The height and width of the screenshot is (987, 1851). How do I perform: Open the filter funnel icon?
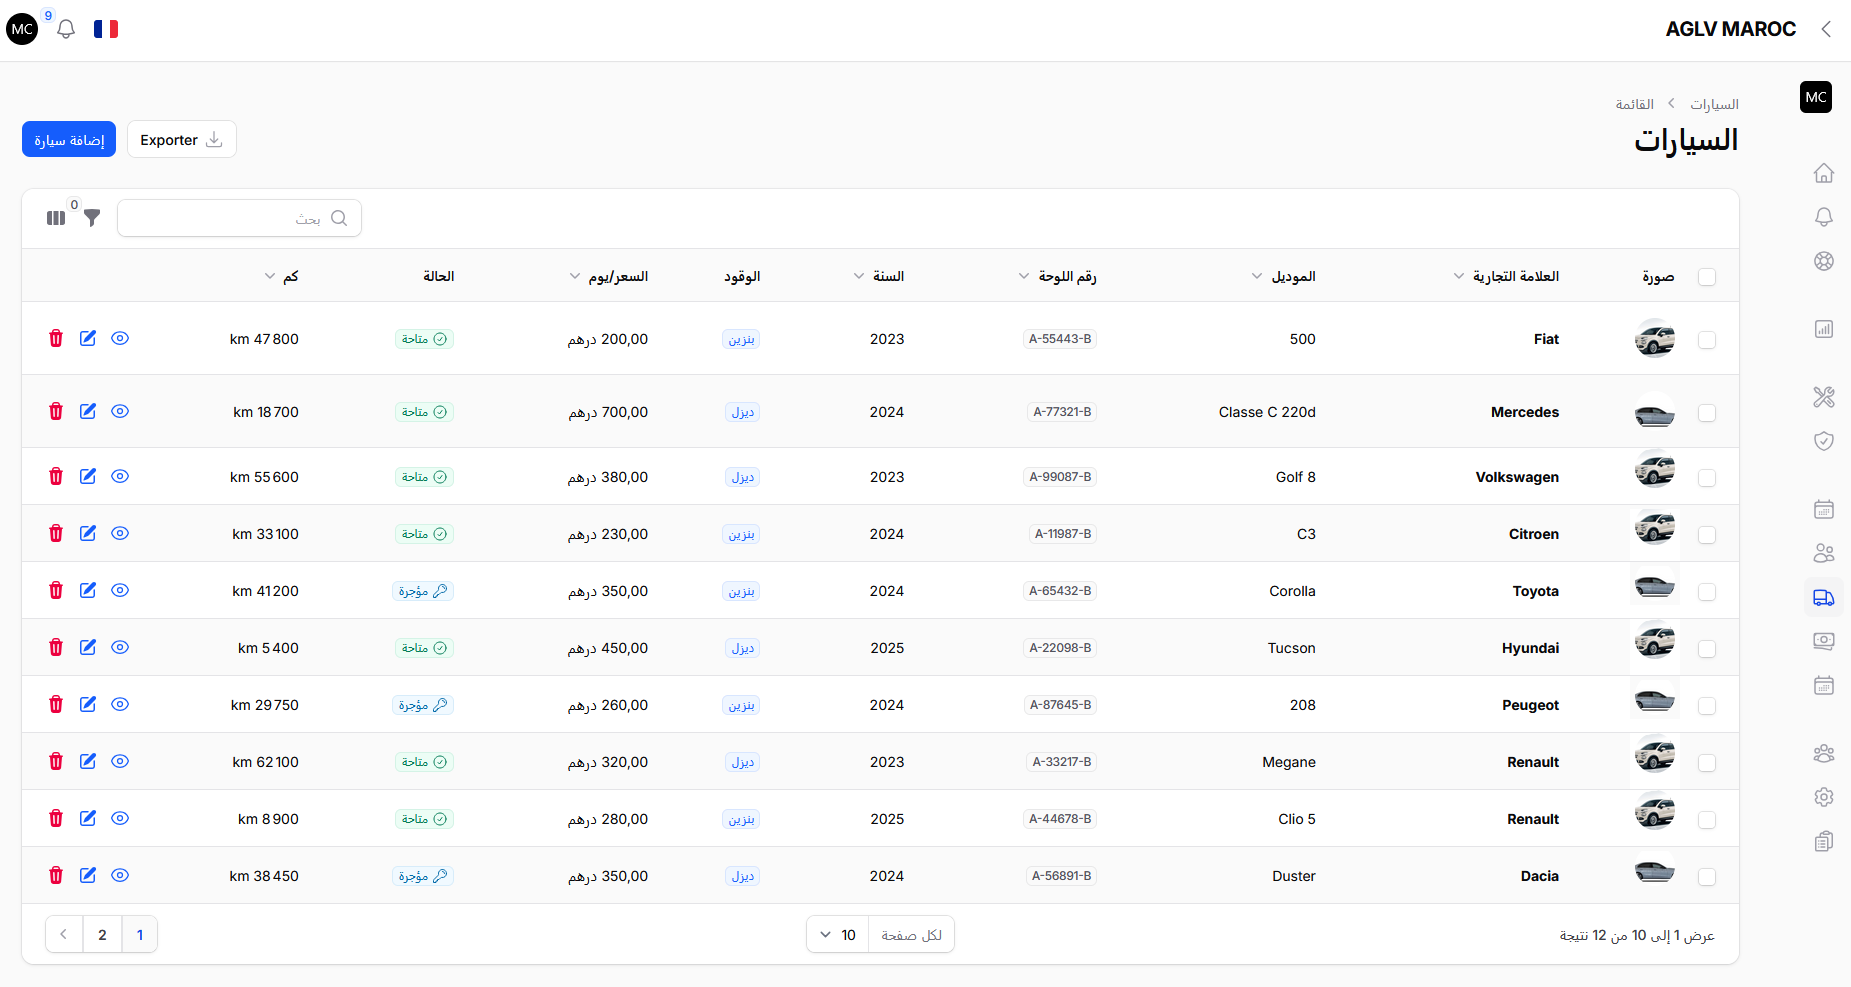92,217
